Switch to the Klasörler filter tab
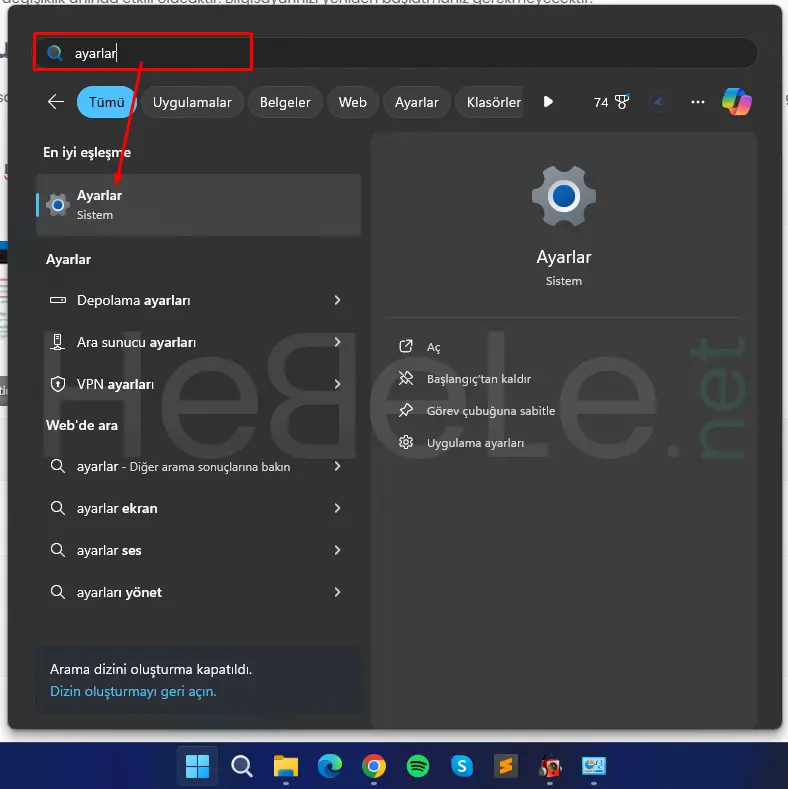This screenshot has height=789, width=788. point(491,102)
